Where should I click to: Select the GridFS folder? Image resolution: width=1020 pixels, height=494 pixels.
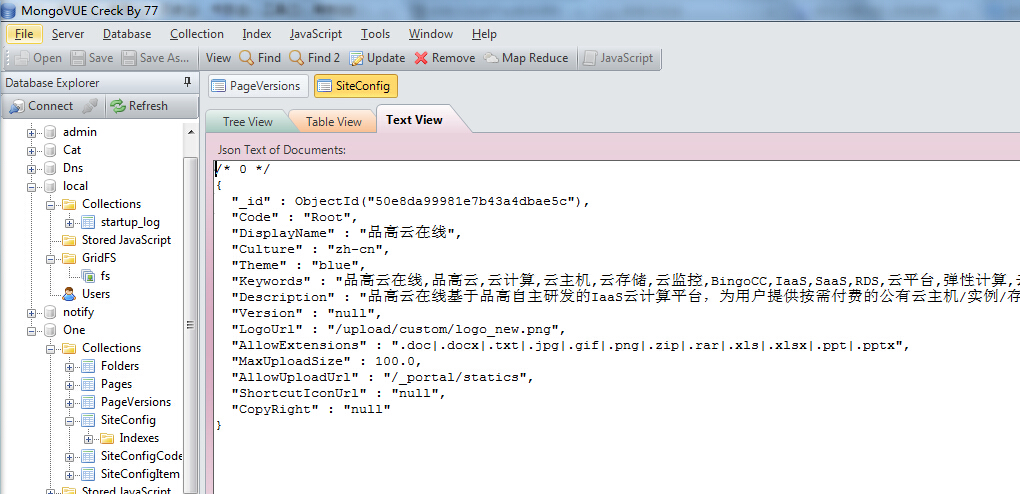point(99,258)
